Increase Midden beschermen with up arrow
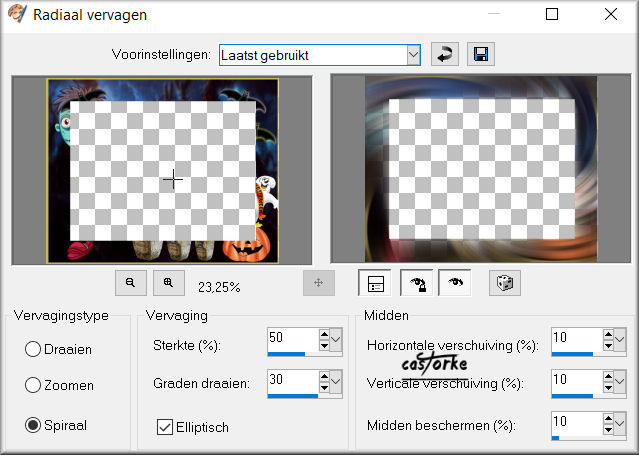The image size is (639, 455). point(608,418)
